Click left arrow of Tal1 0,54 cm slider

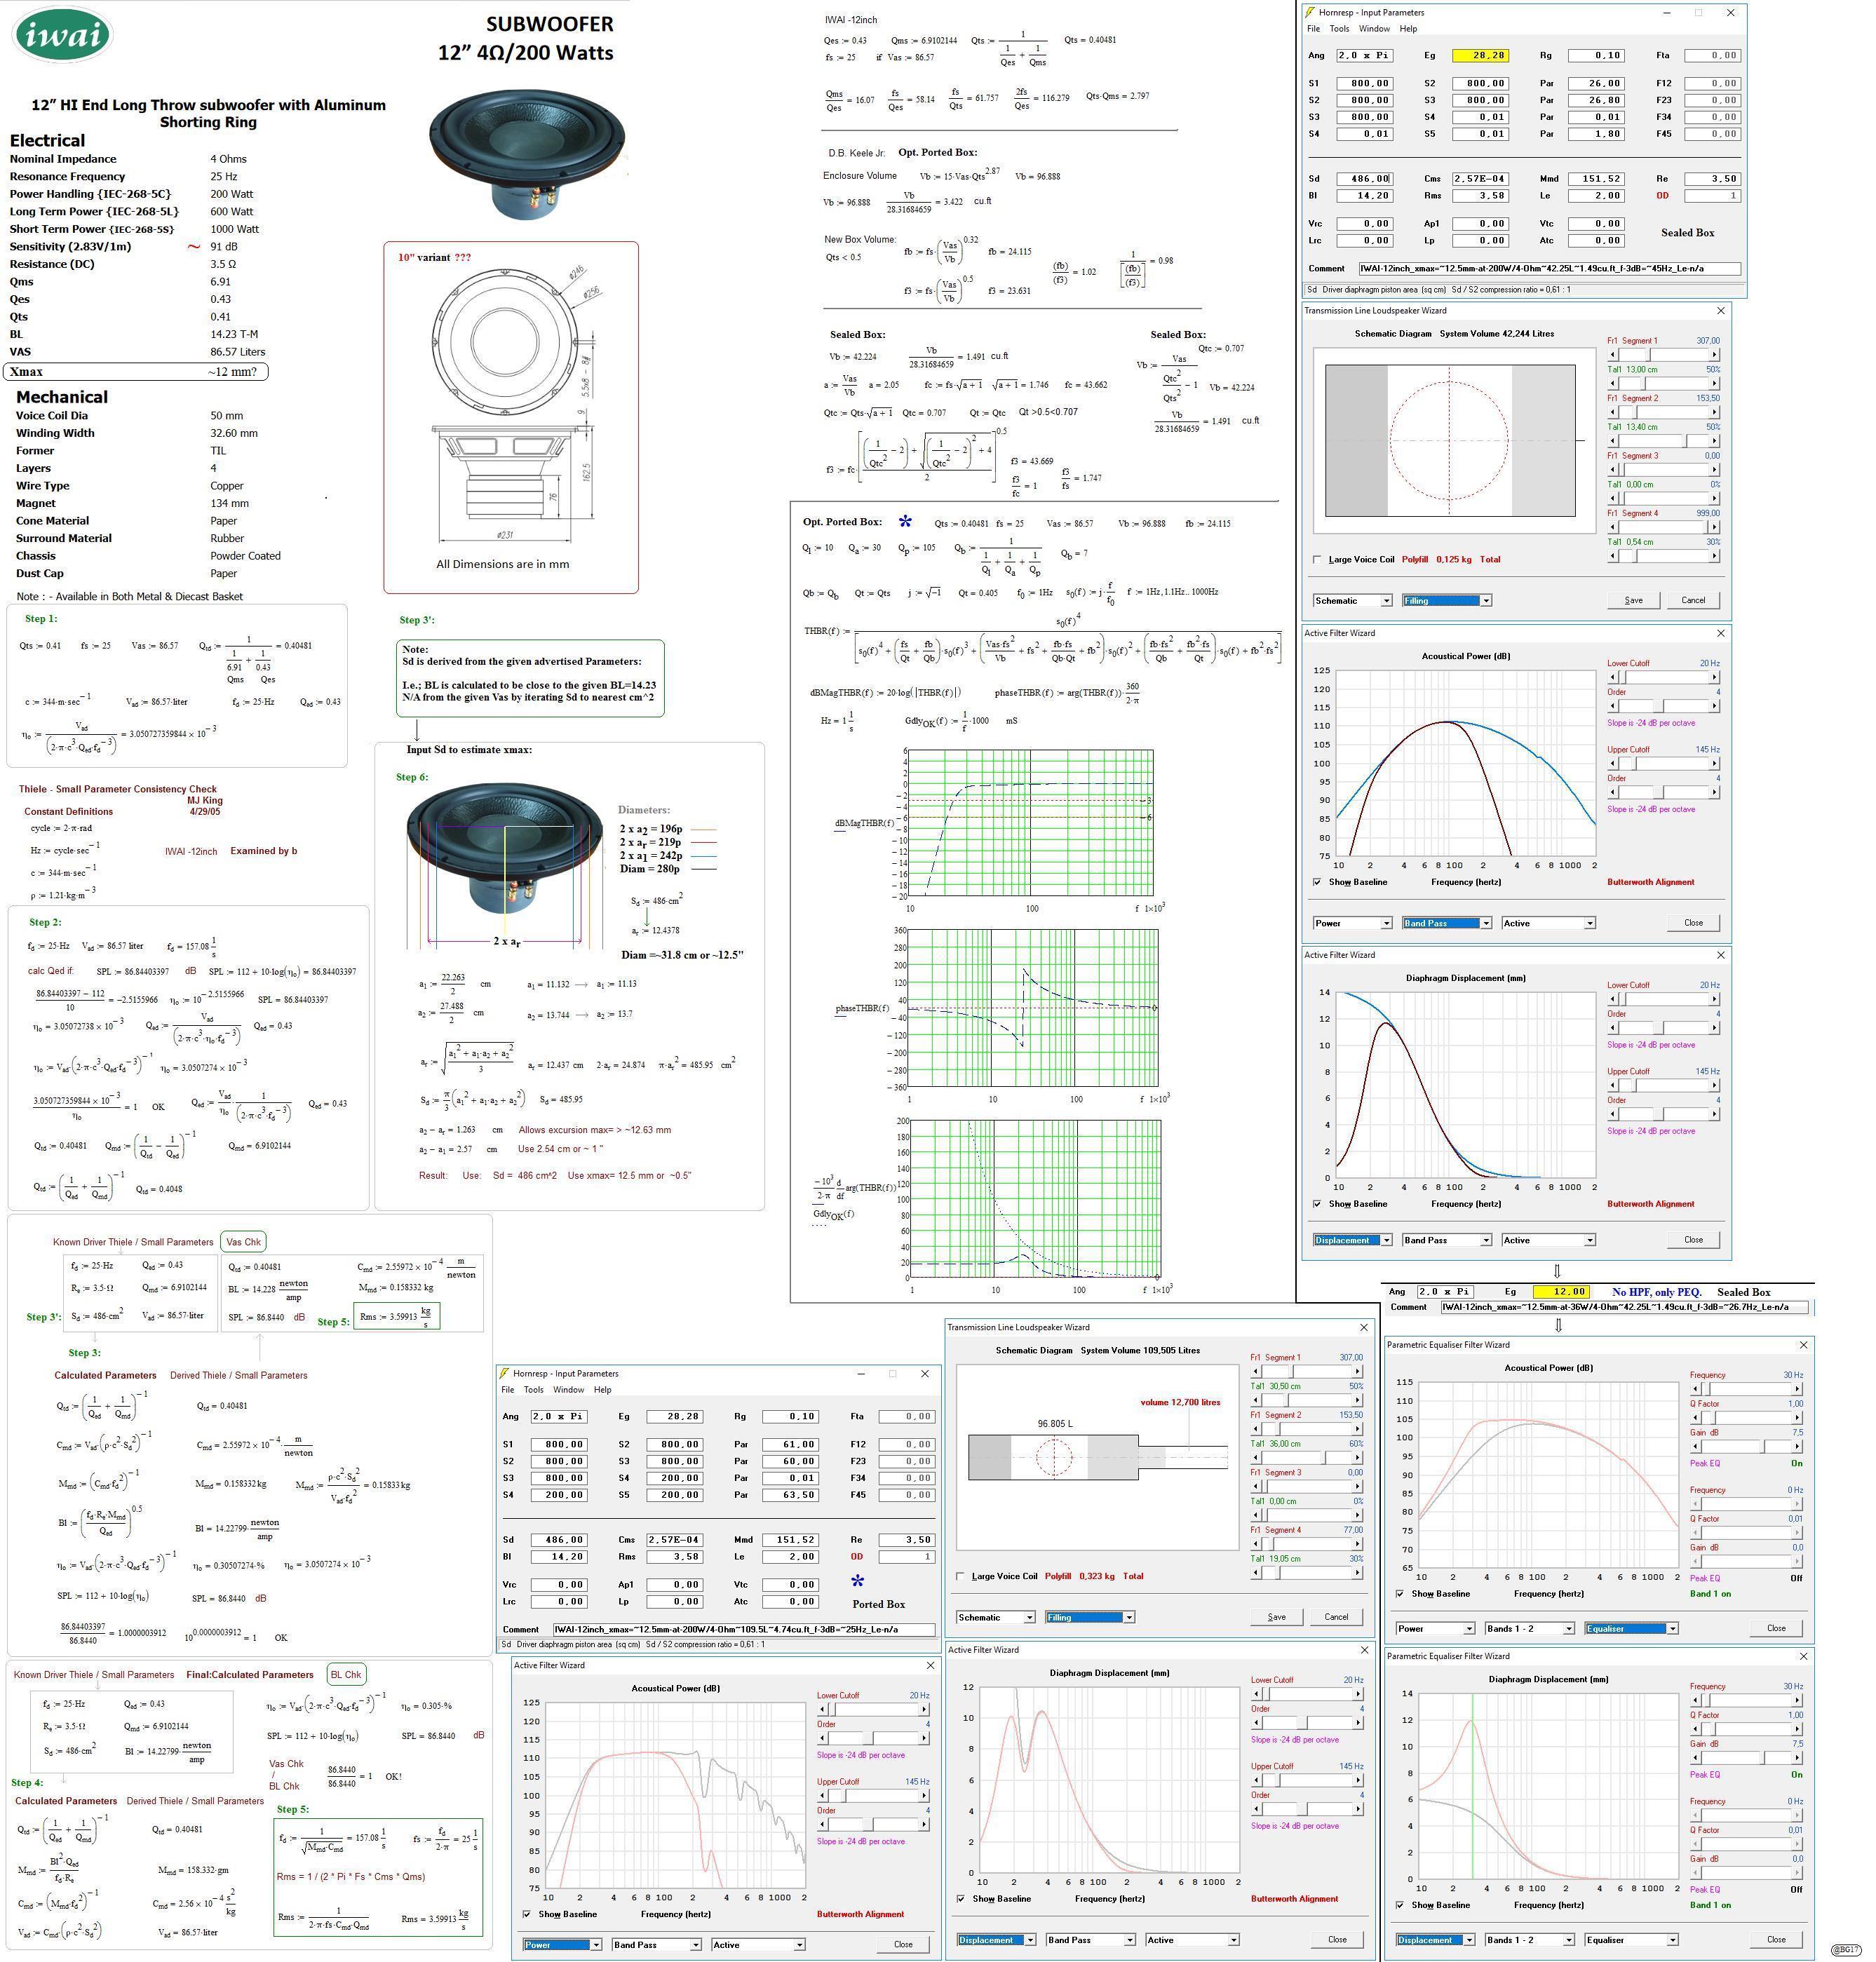[x=1612, y=556]
